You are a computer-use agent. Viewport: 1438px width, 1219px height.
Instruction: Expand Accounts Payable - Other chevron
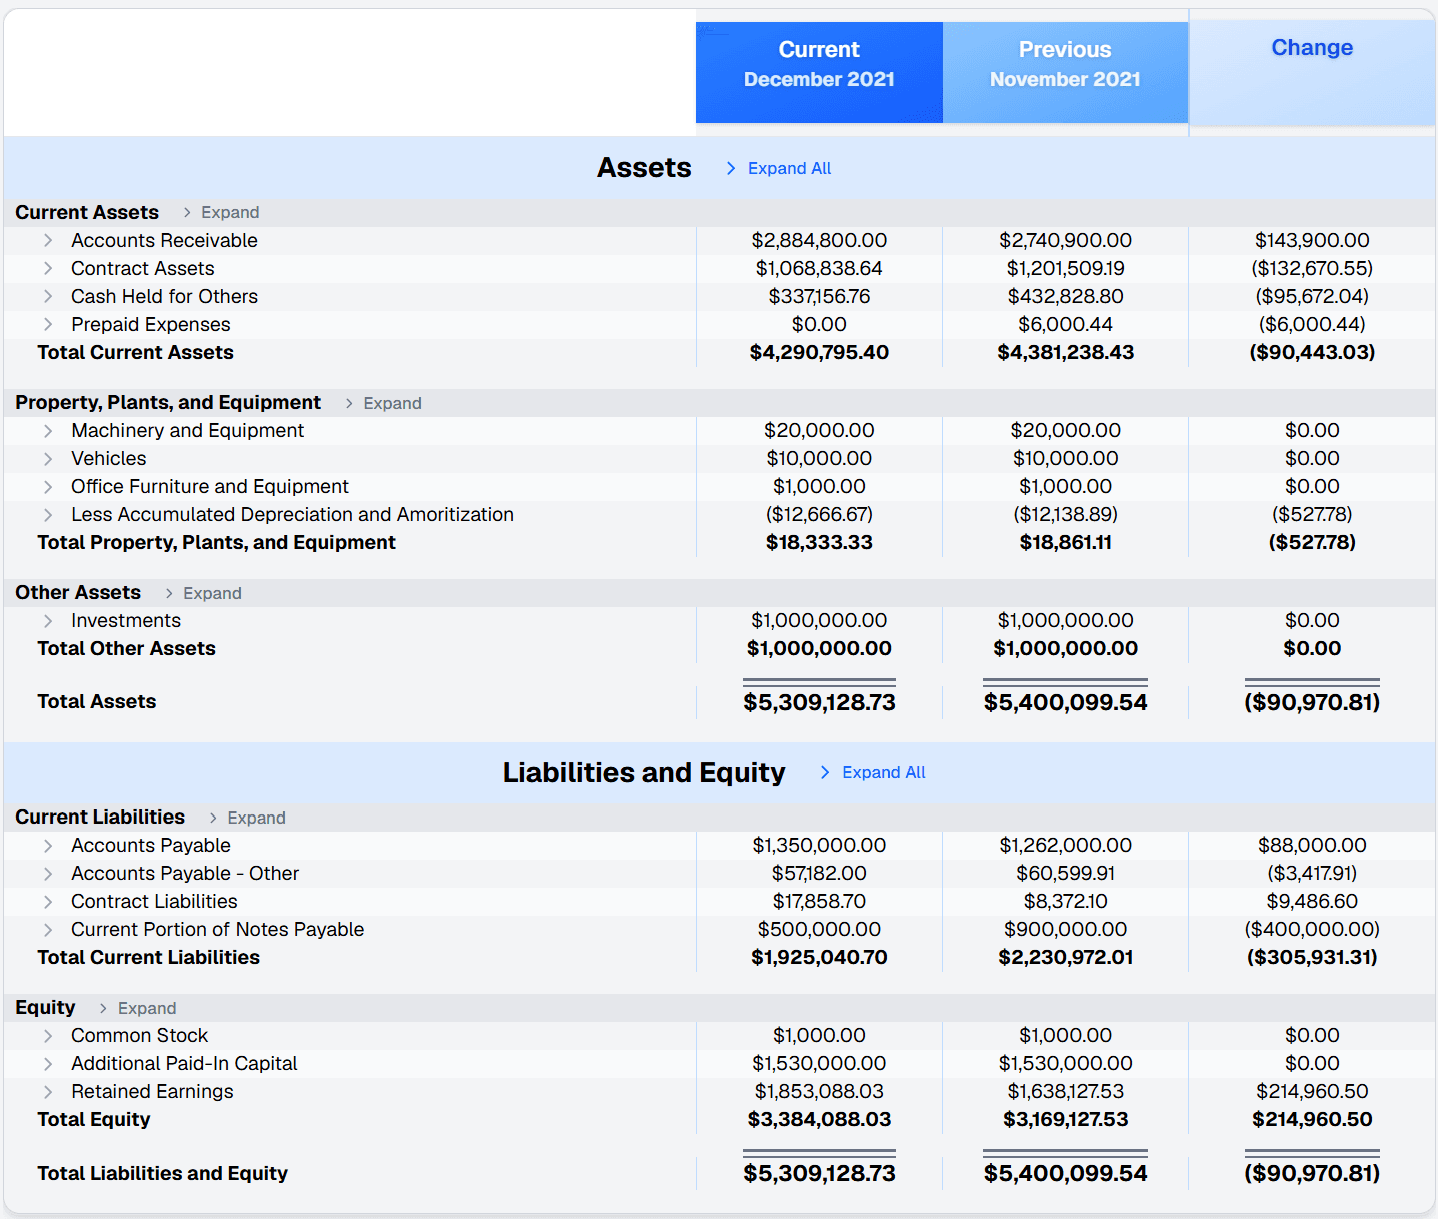(x=48, y=873)
